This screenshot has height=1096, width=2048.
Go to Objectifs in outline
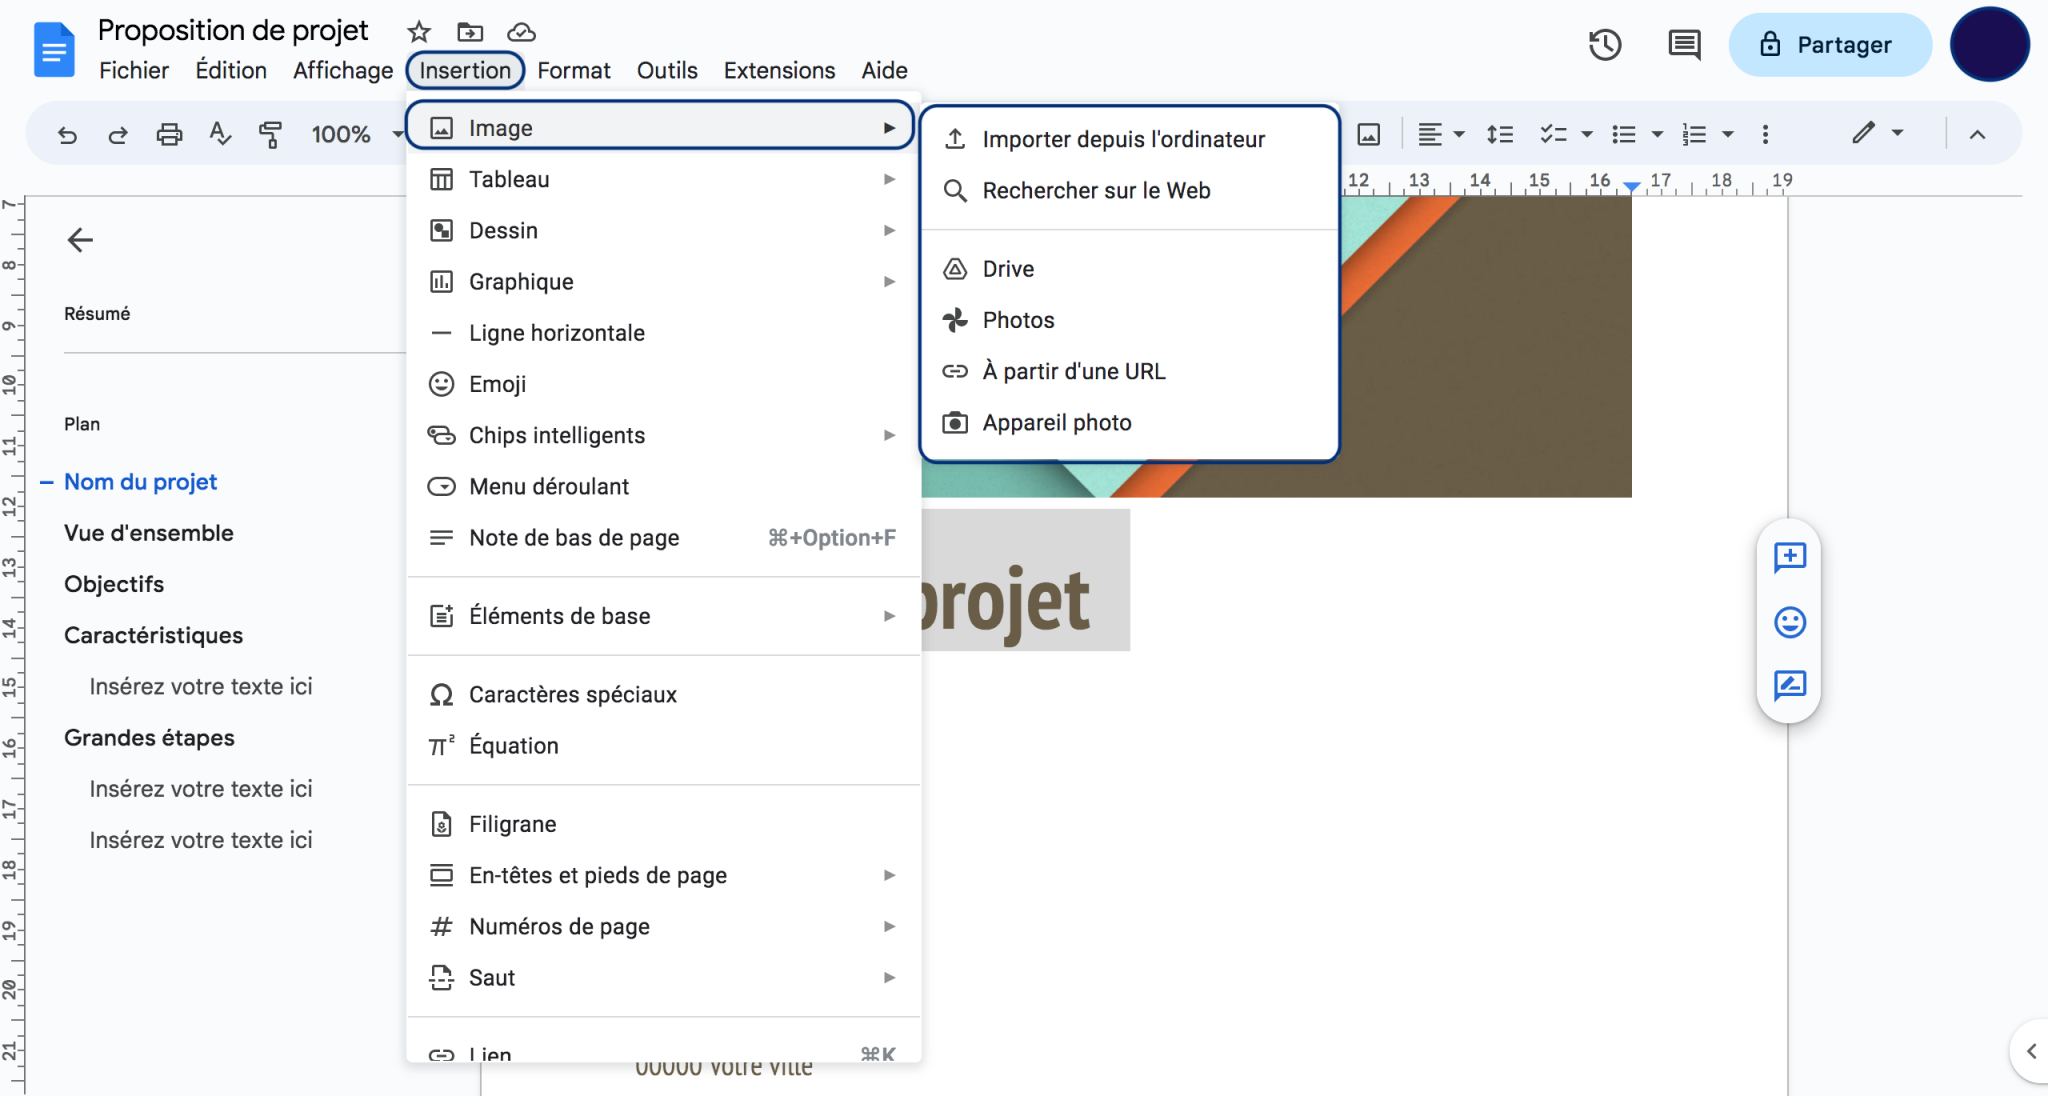click(x=114, y=584)
